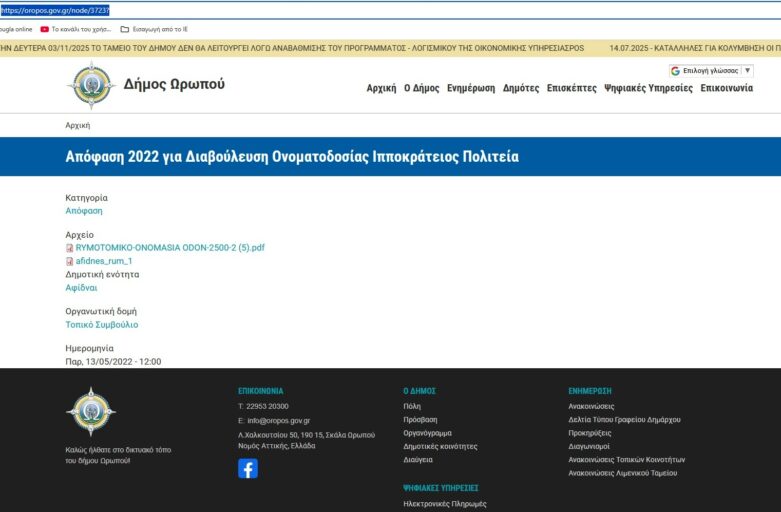Click the info@oropos.gov.gr email in footer

tap(278, 421)
